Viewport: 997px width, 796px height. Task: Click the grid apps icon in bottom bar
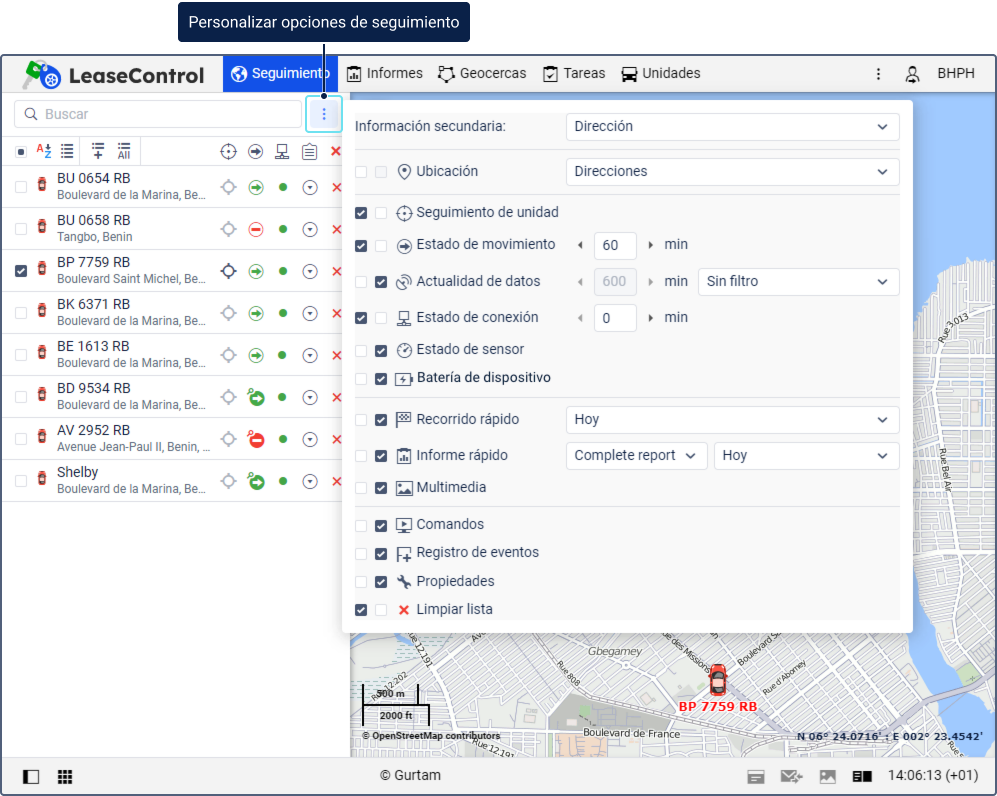click(x=65, y=776)
